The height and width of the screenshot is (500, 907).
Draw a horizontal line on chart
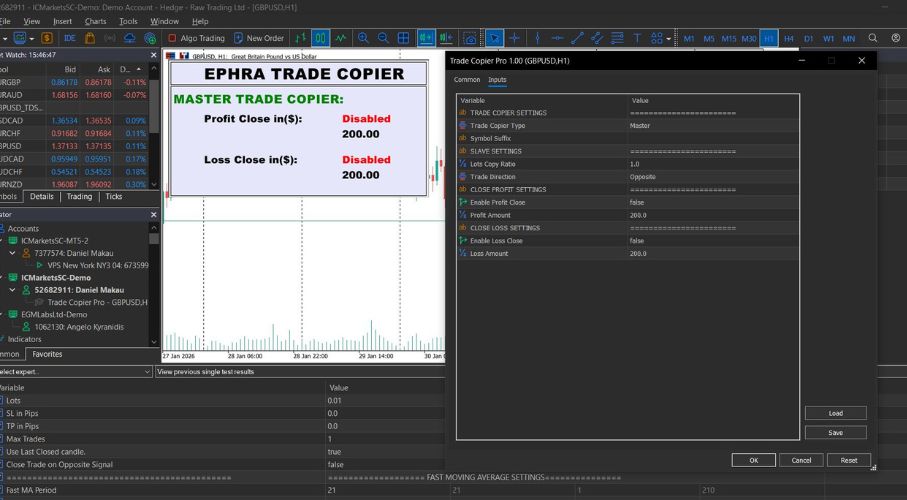[x=557, y=38]
